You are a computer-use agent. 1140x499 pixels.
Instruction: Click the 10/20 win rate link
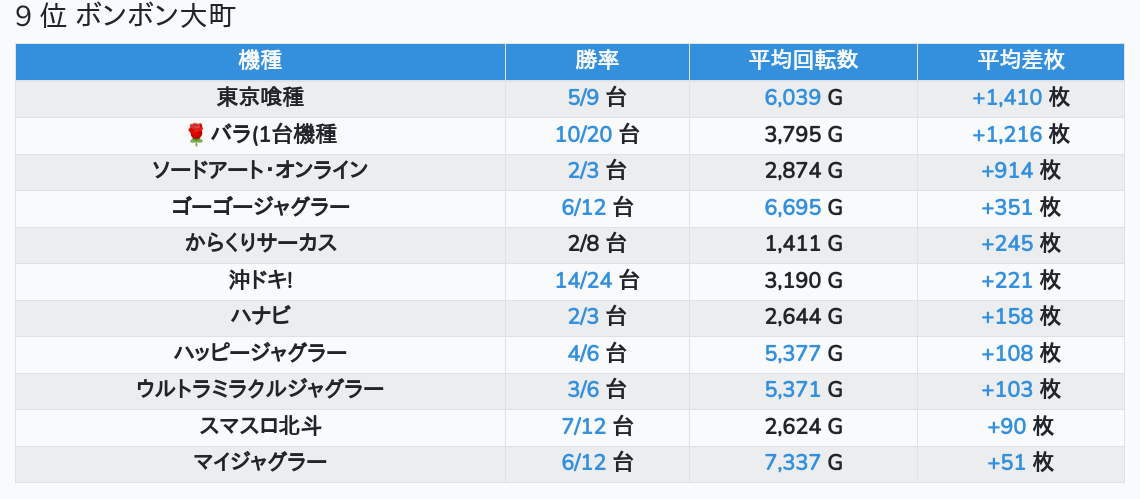coord(584,134)
